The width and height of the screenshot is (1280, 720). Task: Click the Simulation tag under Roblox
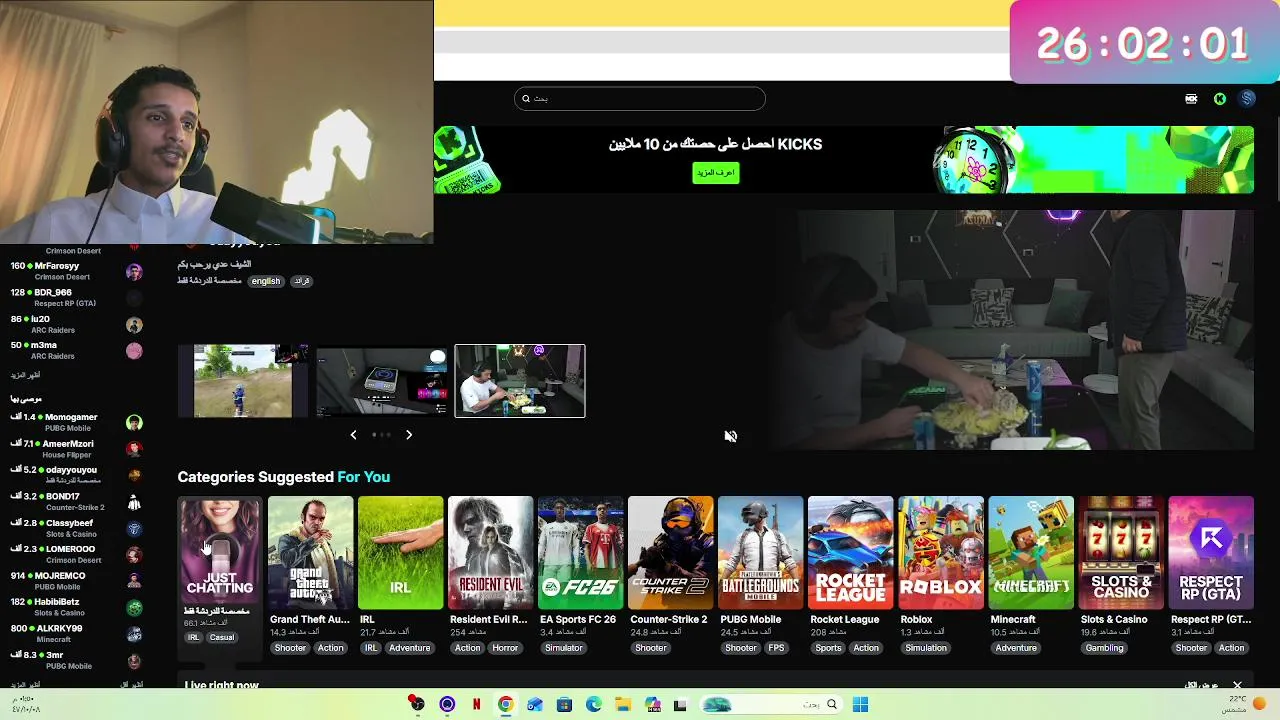(x=926, y=648)
